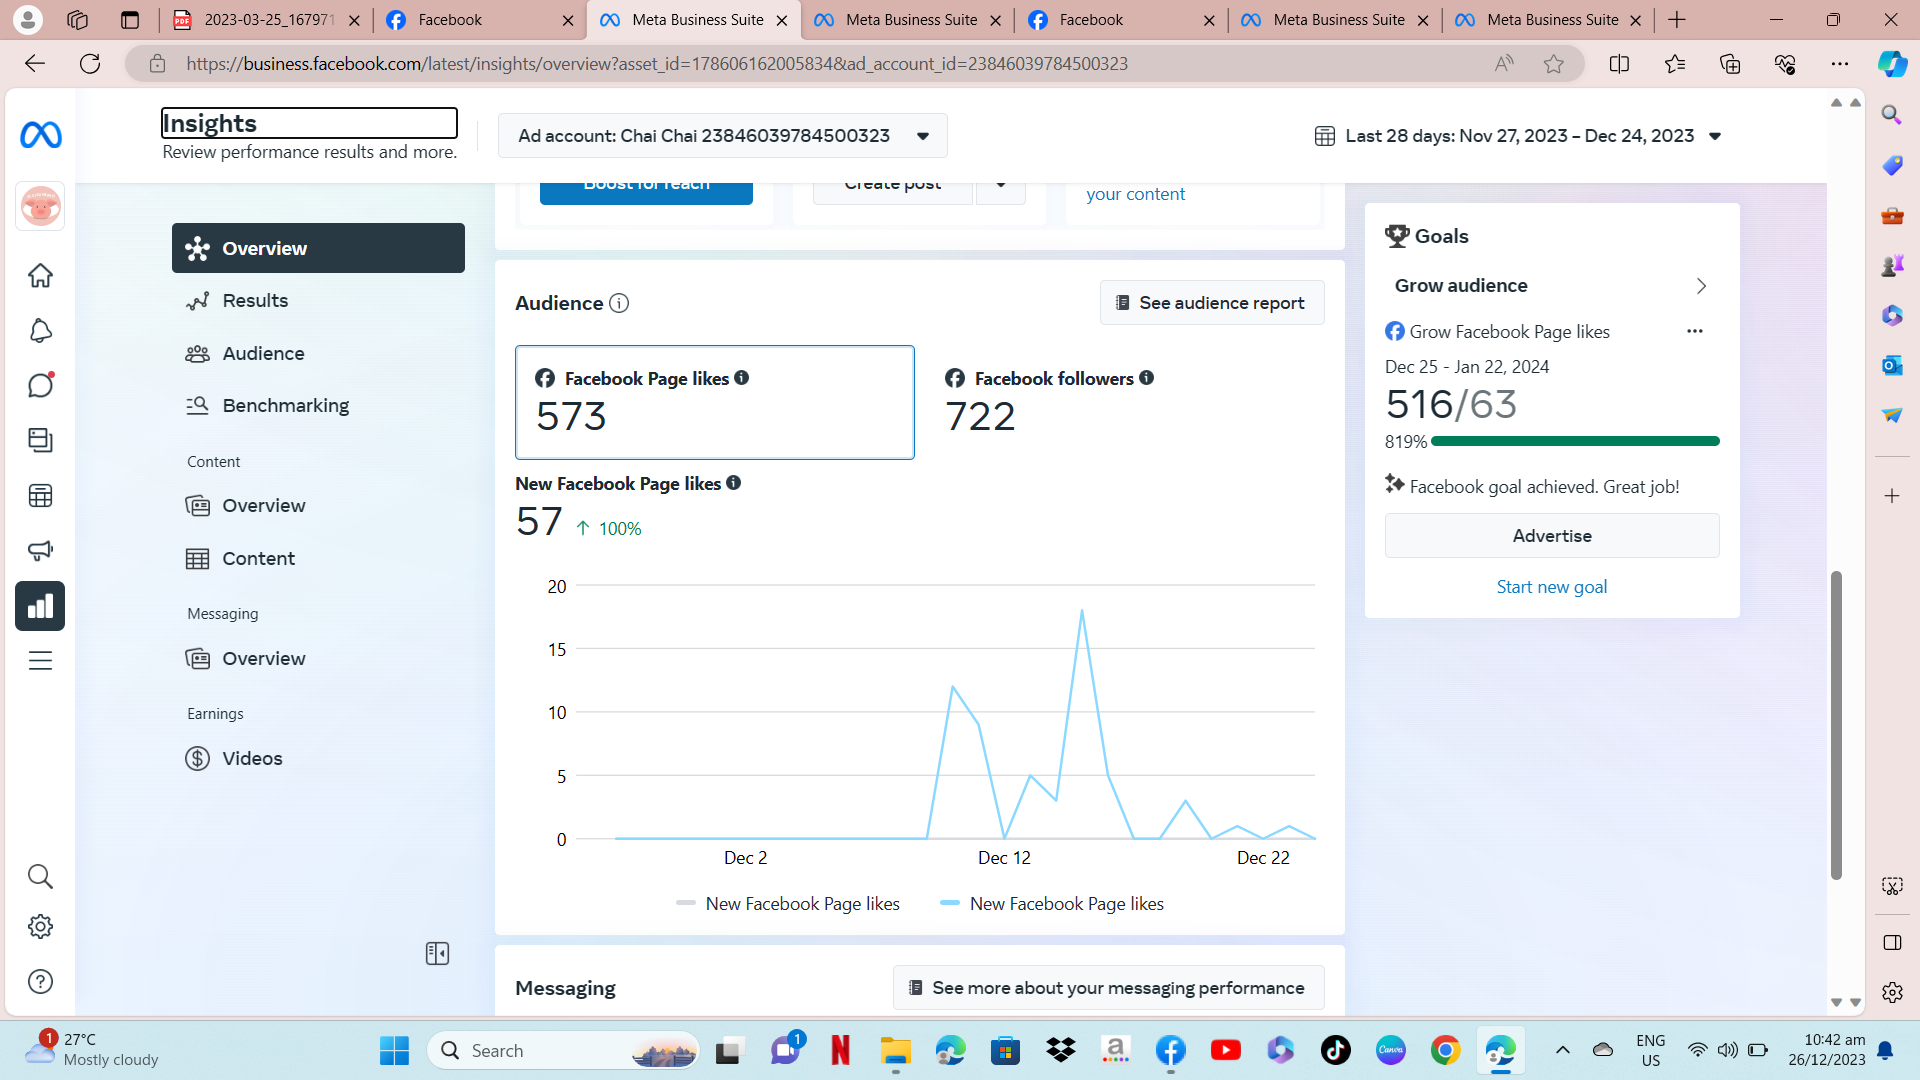This screenshot has height=1080, width=1920.
Task: Click info icon next to New Facebook Page likes
Action: pyautogui.click(x=734, y=483)
